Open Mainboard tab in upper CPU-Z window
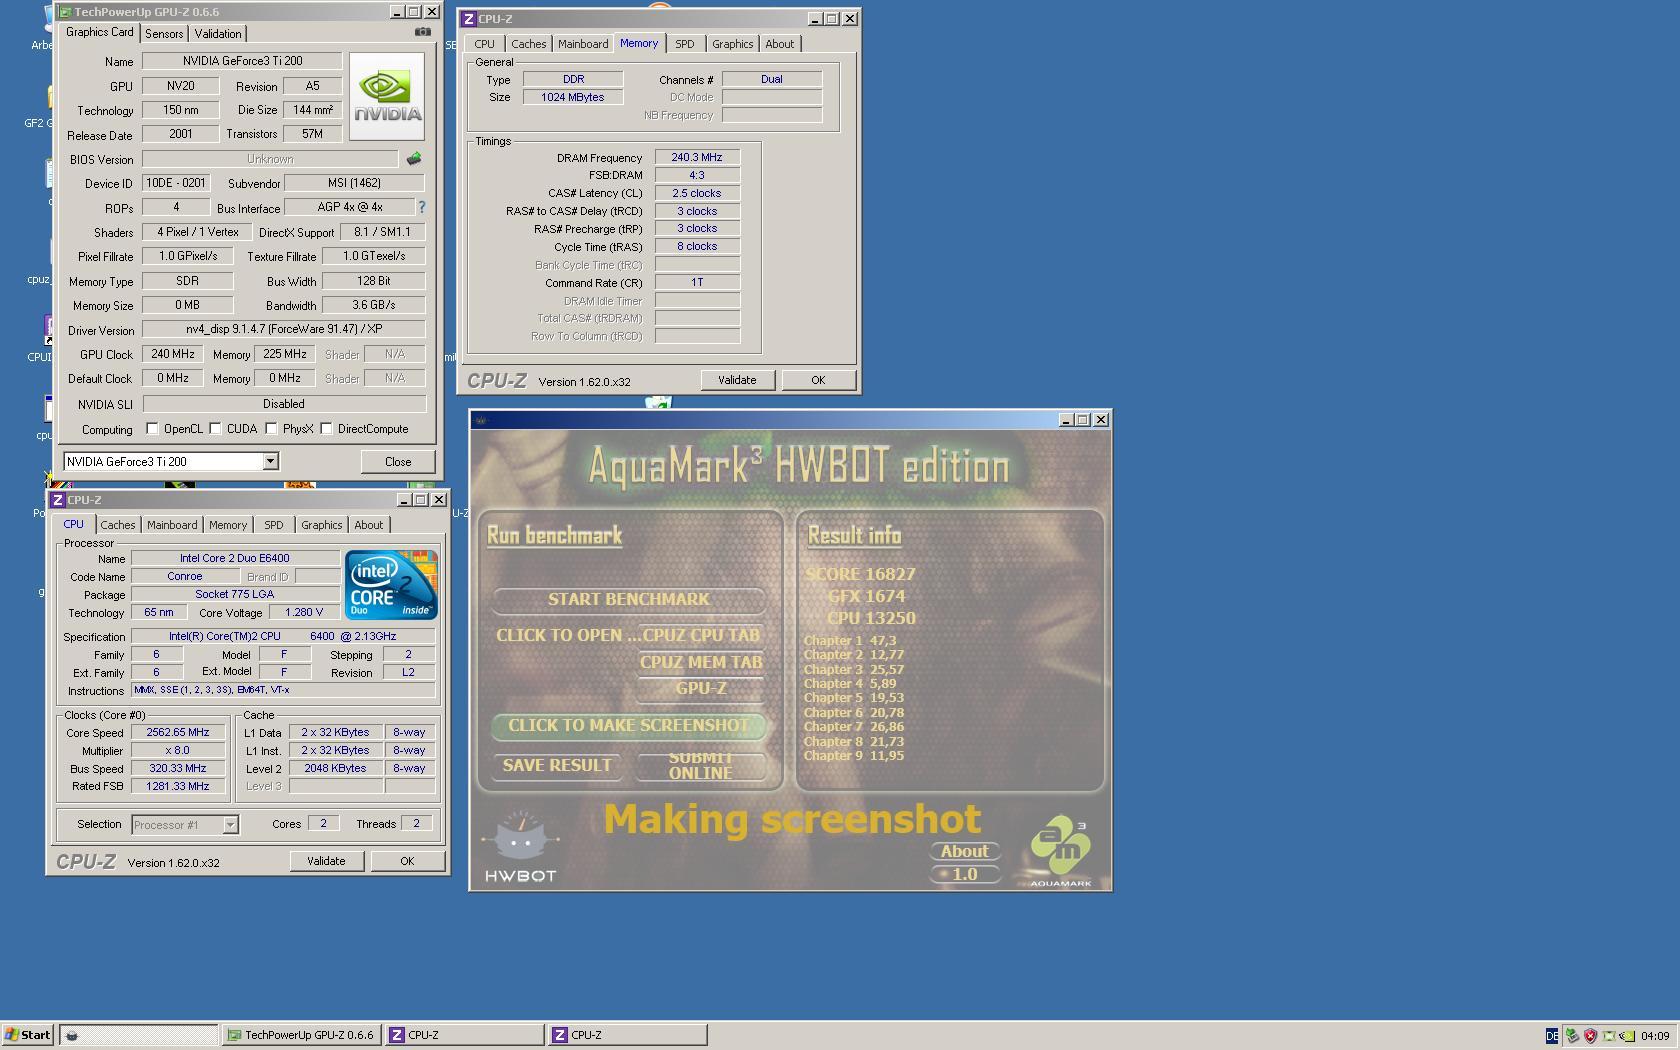 pos(583,44)
